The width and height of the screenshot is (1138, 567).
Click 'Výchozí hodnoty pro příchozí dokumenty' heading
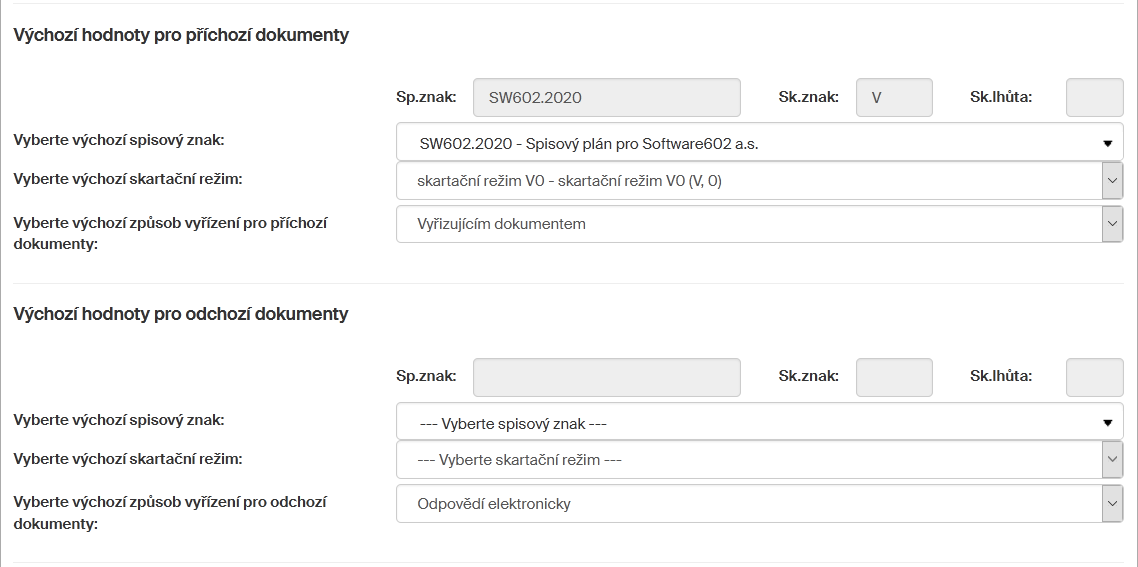coord(181,35)
